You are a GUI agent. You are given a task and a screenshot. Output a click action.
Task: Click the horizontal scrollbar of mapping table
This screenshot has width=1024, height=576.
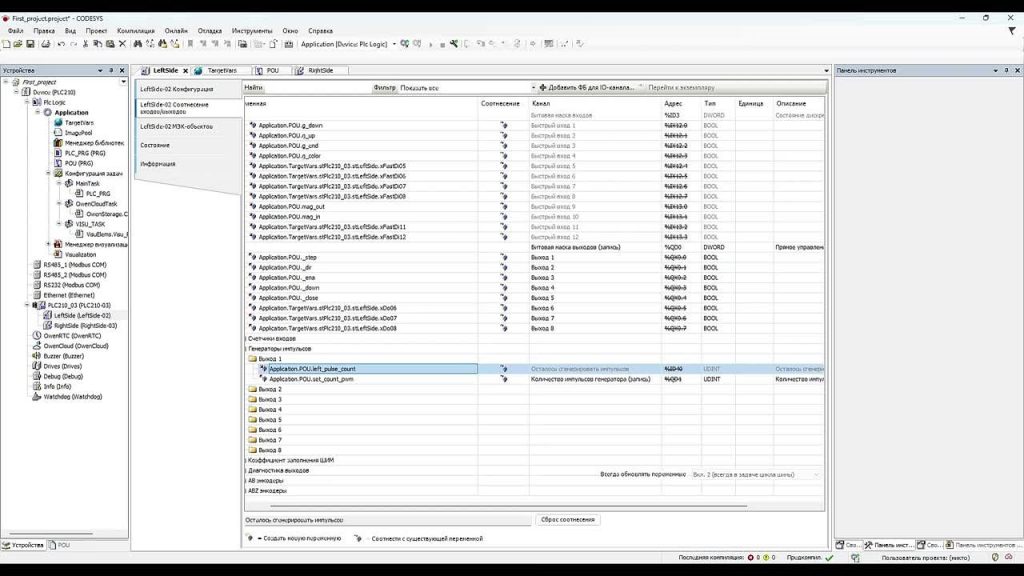508,506
